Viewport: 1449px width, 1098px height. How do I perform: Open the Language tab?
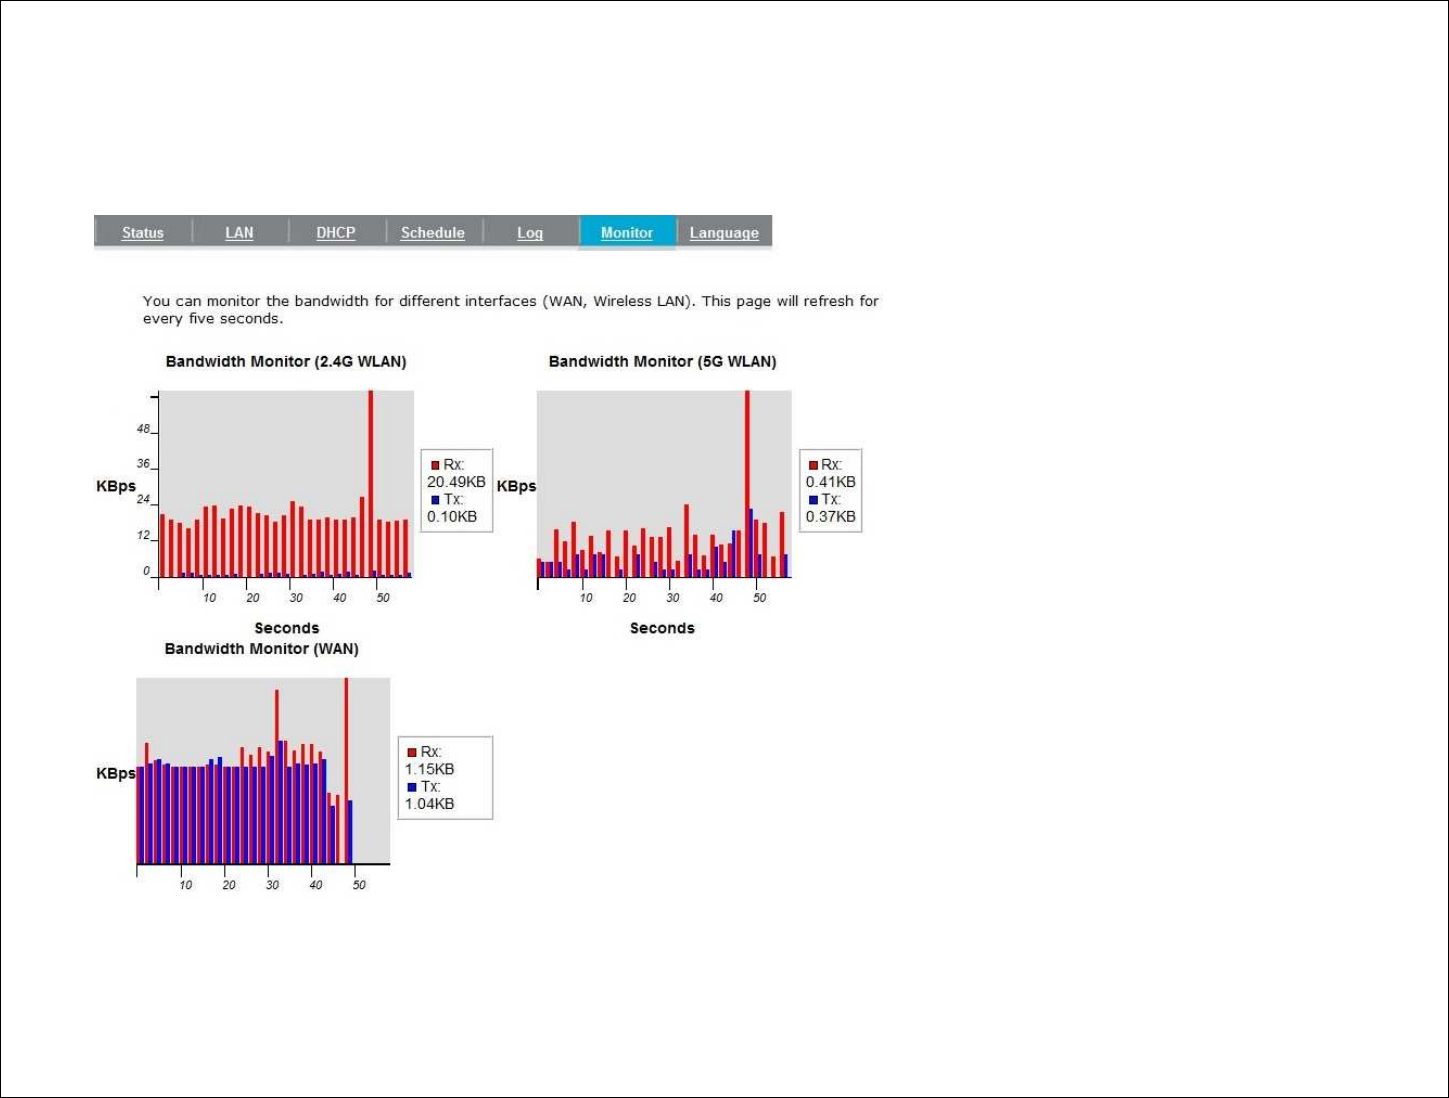point(724,233)
